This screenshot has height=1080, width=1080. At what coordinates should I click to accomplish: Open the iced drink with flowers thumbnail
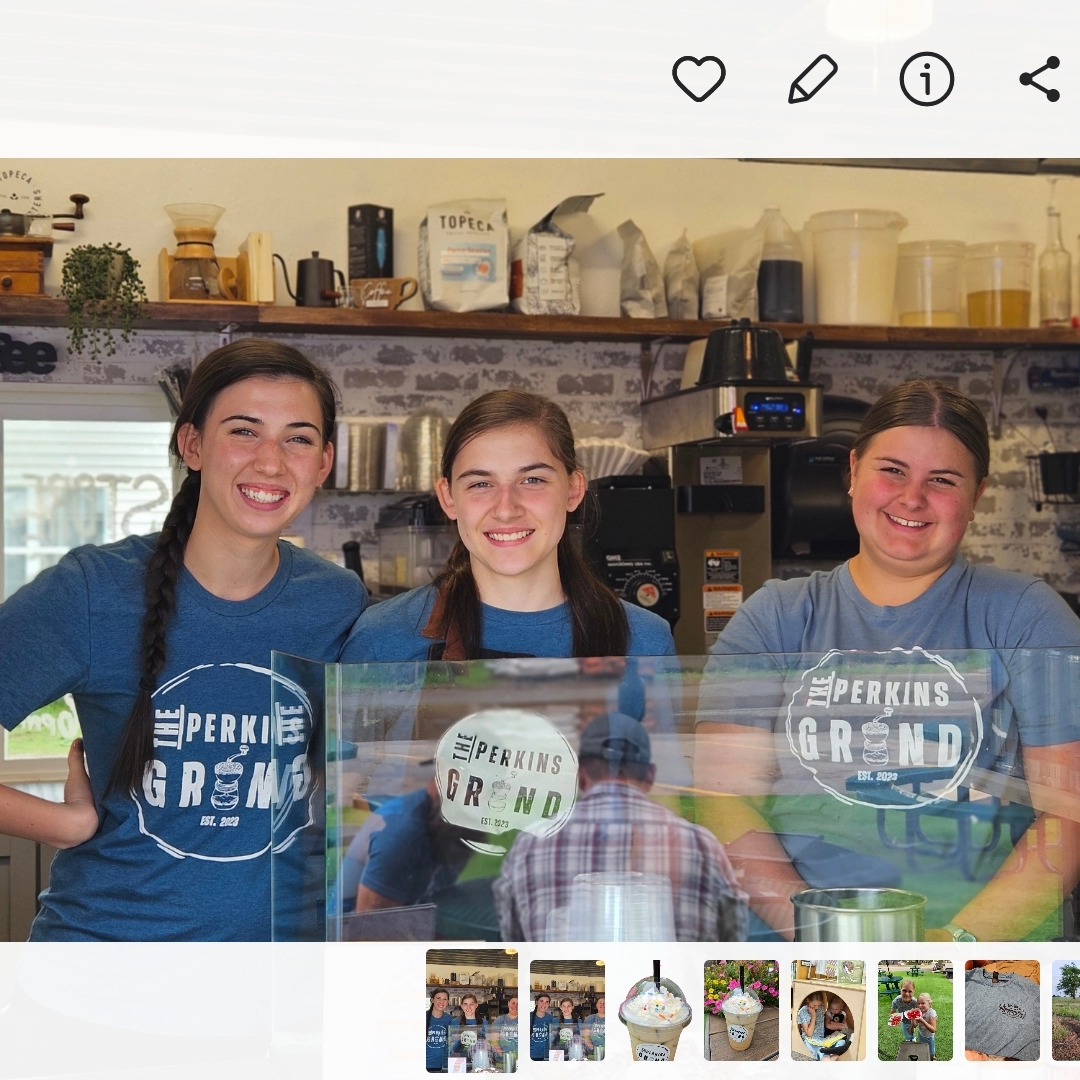(x=741, y=1010)
